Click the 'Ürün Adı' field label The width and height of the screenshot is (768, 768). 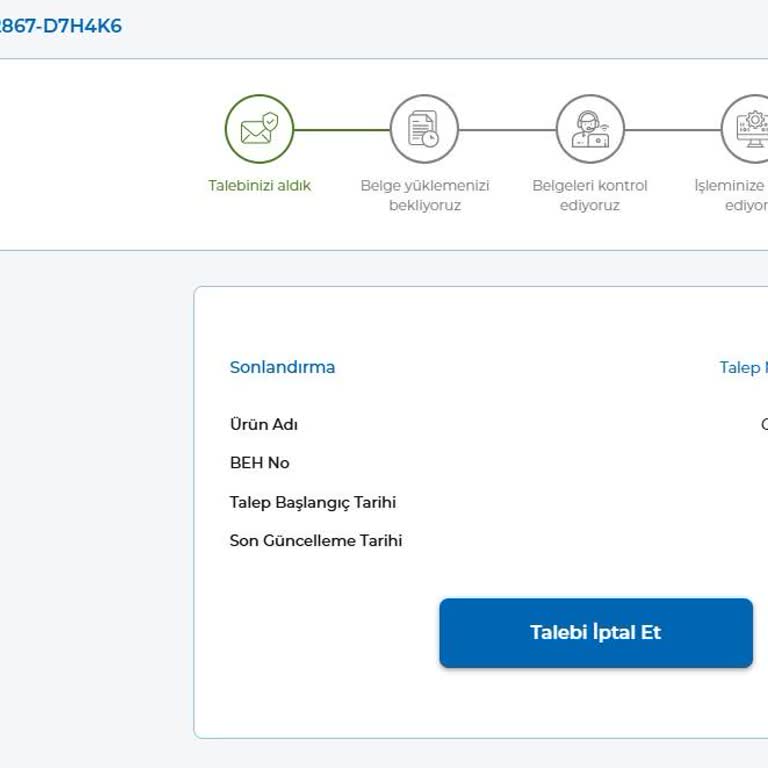(264, 424)
